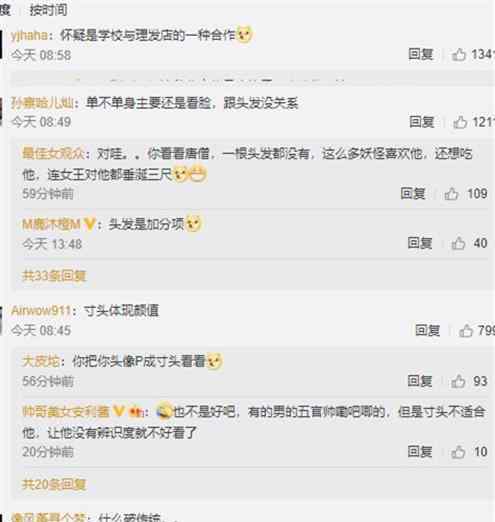Open 大皮地's profile link
This screenshot has width=495, height=522.
(41, 361)
